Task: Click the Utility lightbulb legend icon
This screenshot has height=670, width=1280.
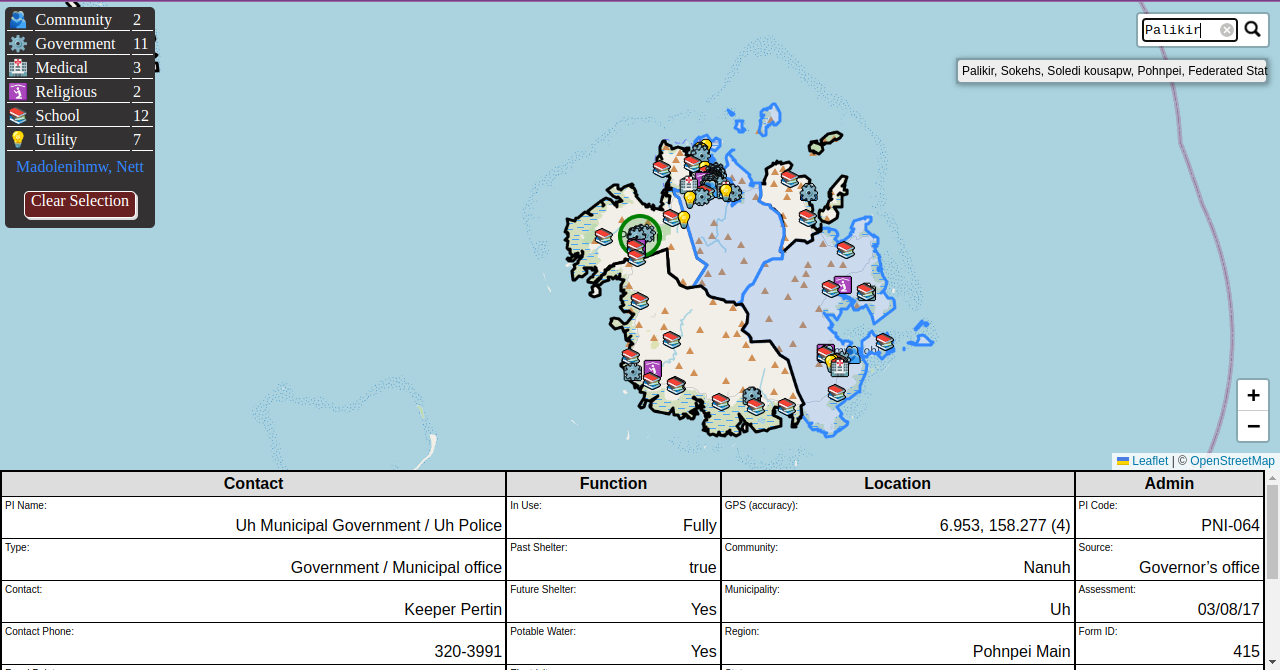Action: tap(18, 139)
